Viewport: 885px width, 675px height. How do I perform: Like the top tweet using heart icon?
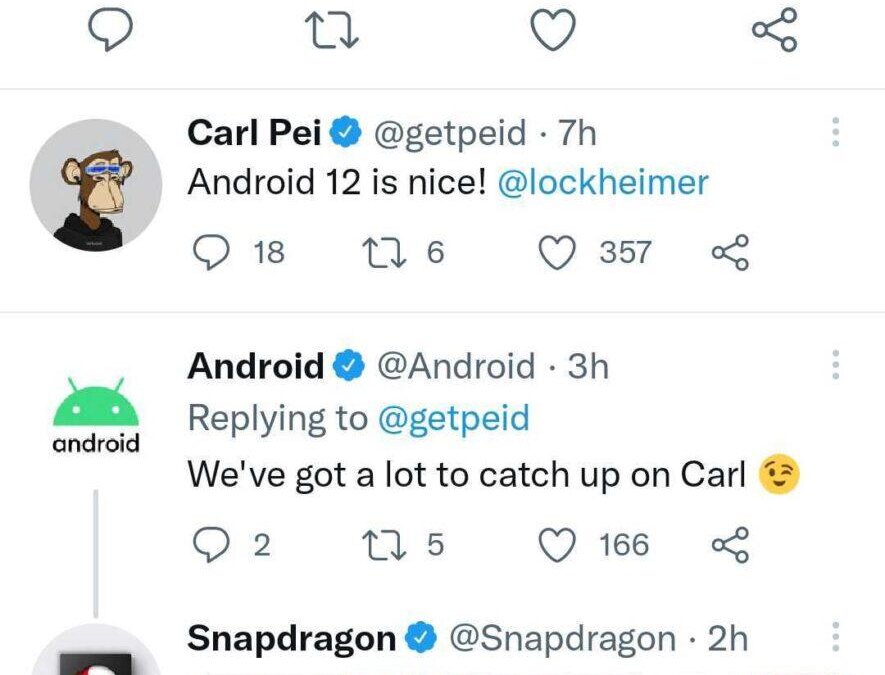(554, 30)
